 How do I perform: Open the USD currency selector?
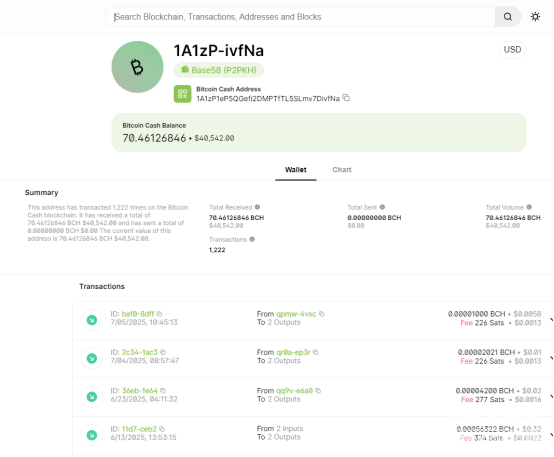click(x=512, y=49)
